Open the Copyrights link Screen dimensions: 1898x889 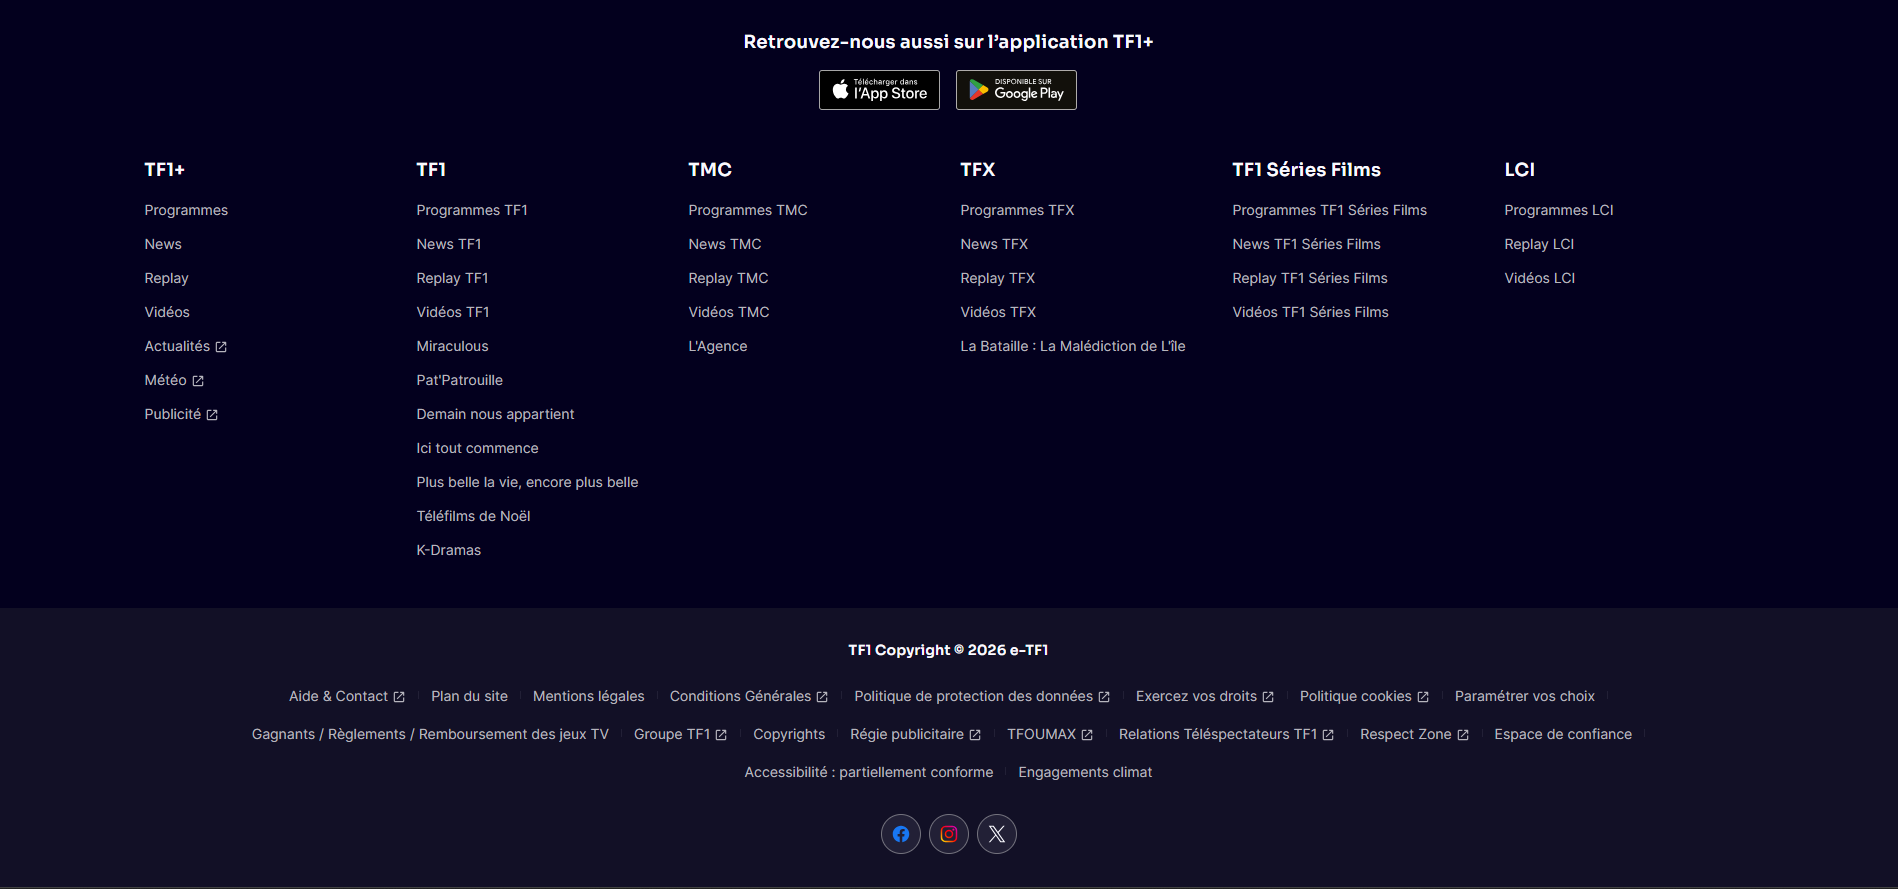[789, 734]
